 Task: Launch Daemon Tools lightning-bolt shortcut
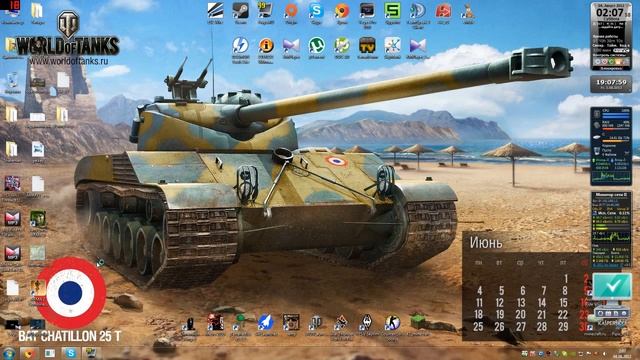click(x=240, y=46)
